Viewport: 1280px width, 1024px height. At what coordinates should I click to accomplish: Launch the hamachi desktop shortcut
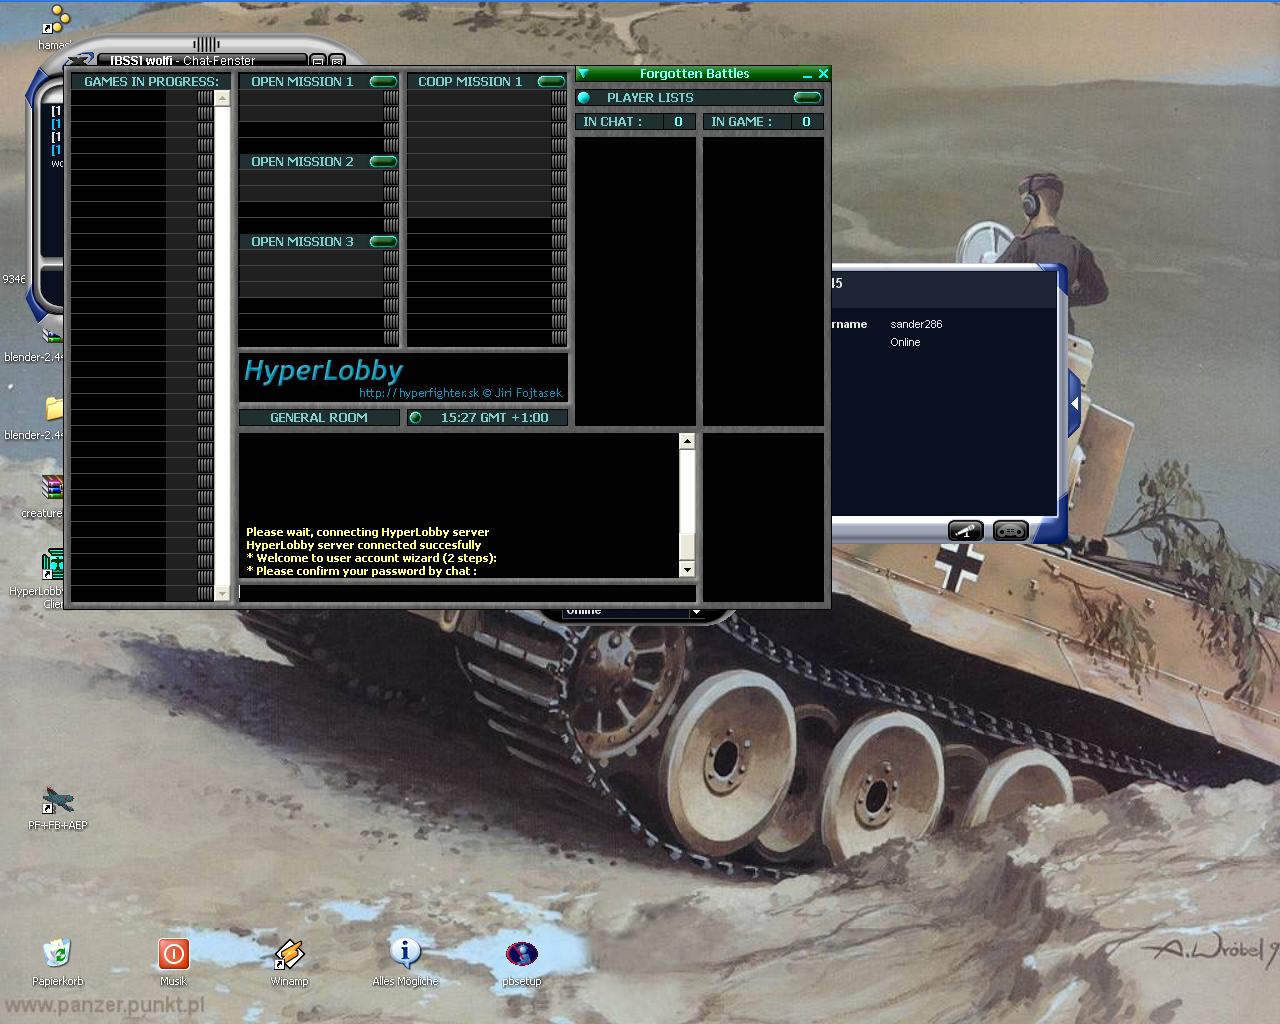(x=58, y=18)
